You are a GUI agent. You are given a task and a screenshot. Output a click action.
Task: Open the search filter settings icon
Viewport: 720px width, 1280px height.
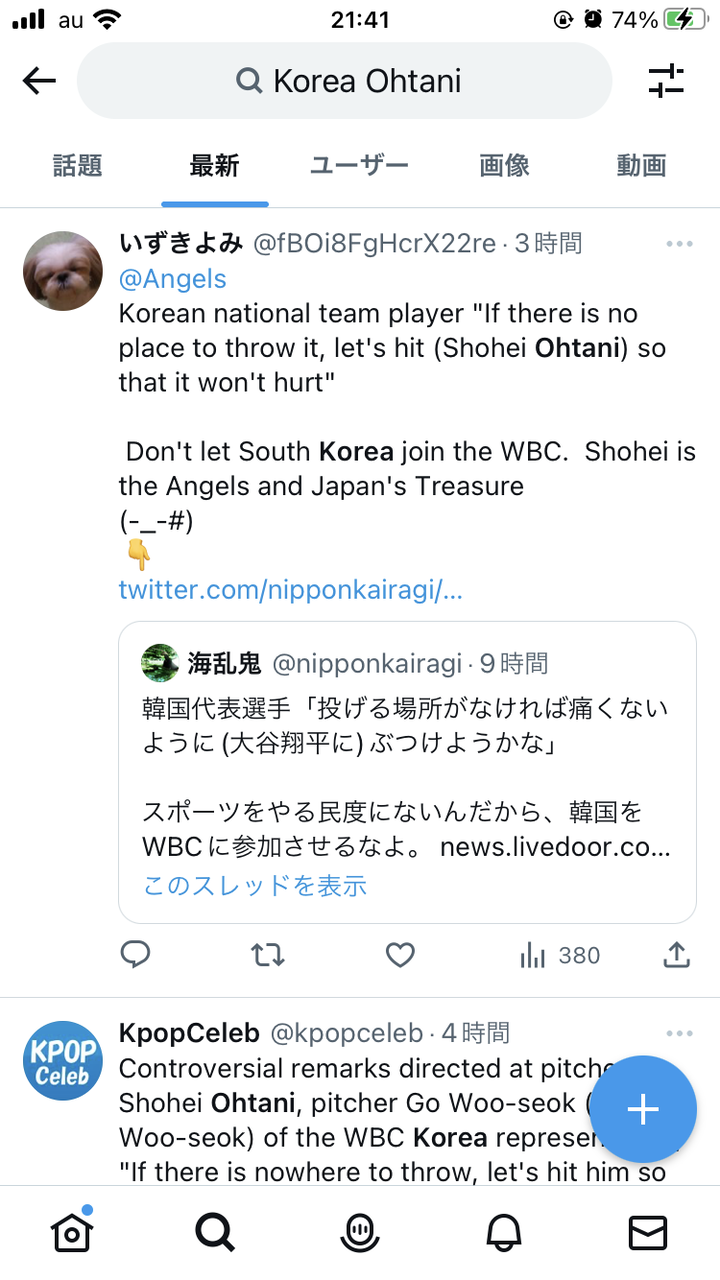point(666,81)
